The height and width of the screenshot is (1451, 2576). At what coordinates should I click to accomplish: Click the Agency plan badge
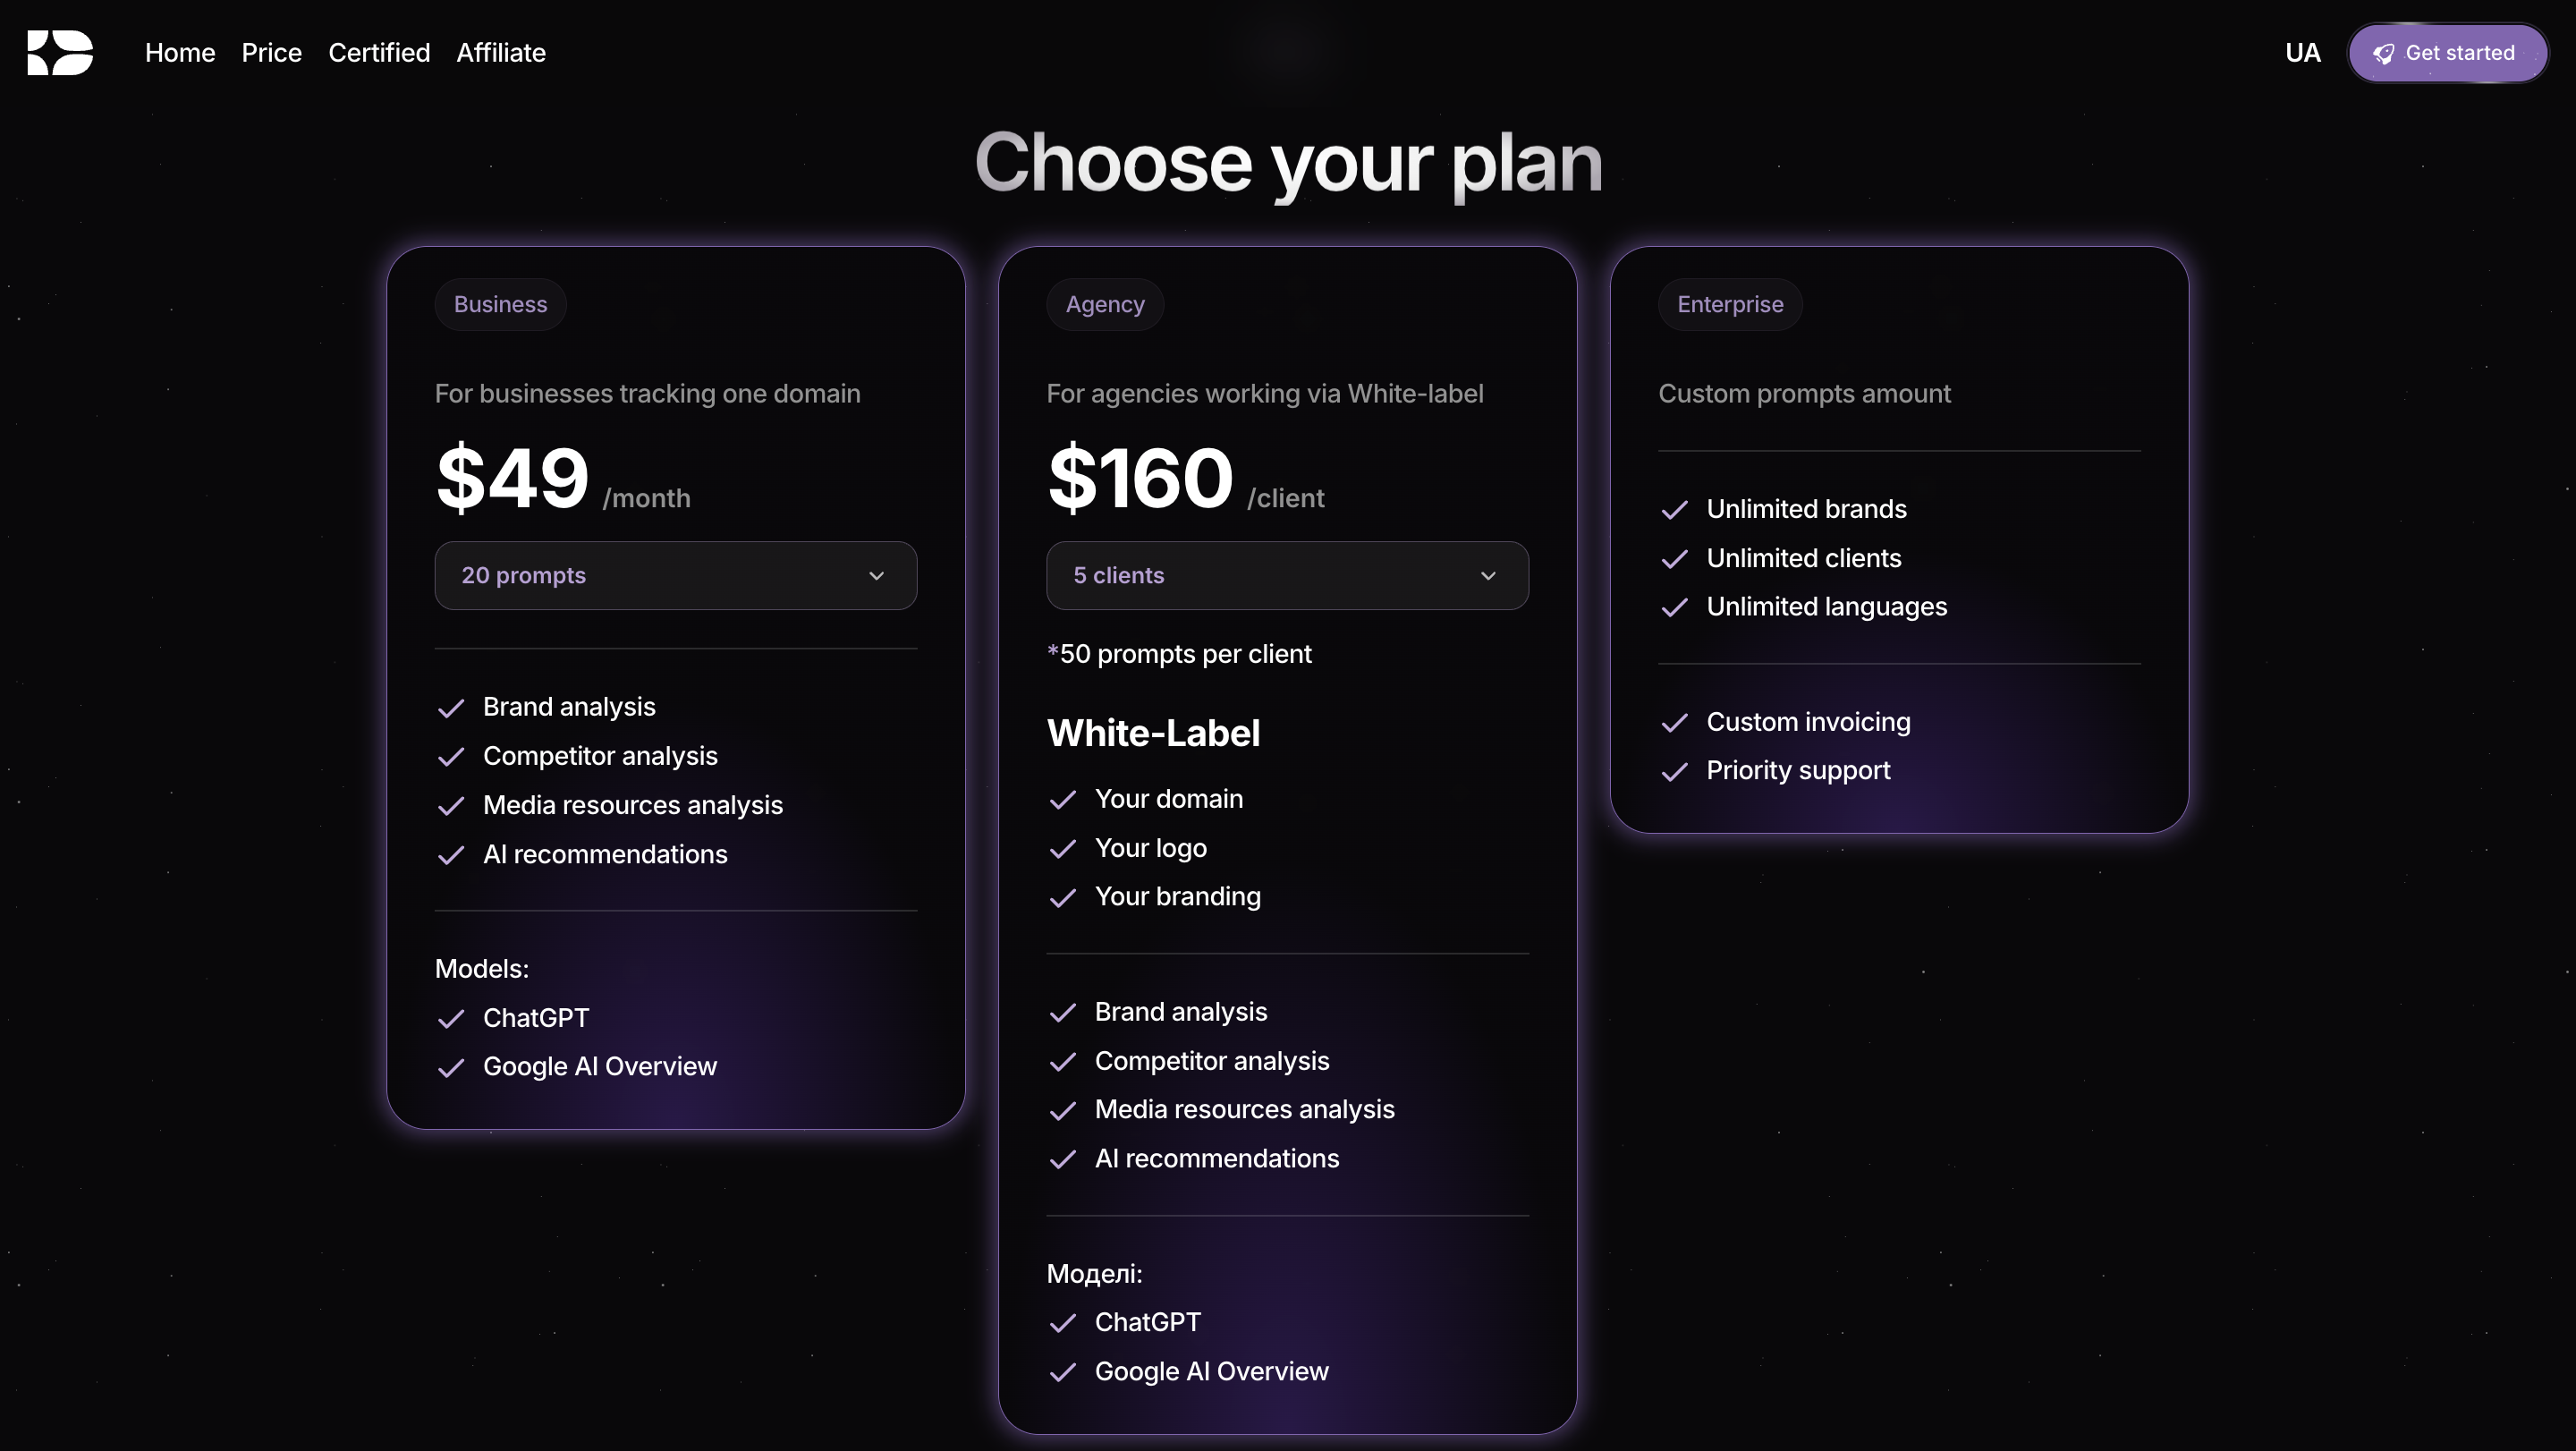[x=1104, y=304]
